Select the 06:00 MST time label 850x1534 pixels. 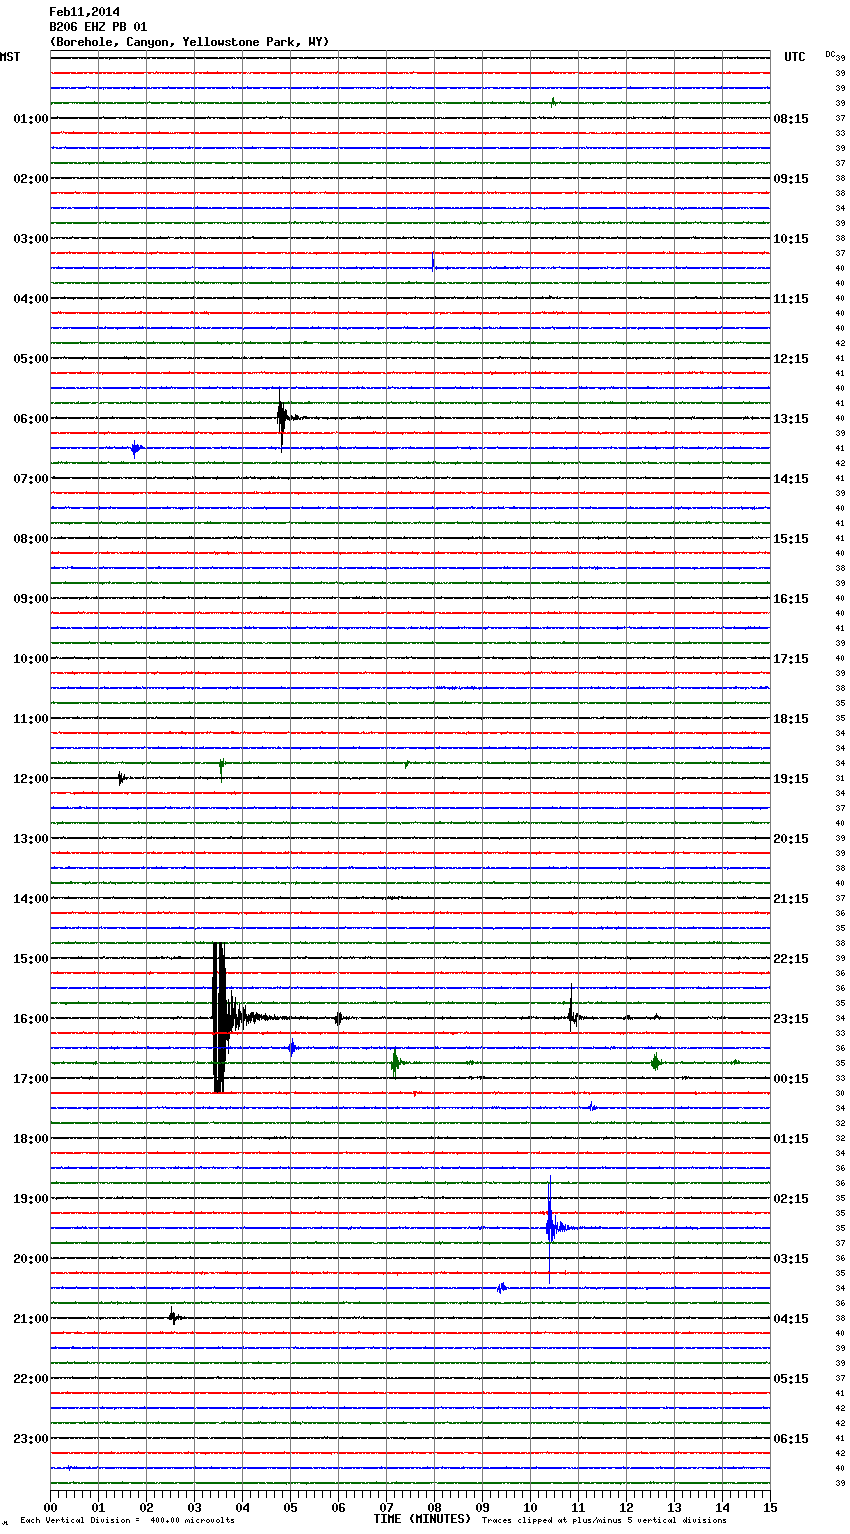coord(30,419)
